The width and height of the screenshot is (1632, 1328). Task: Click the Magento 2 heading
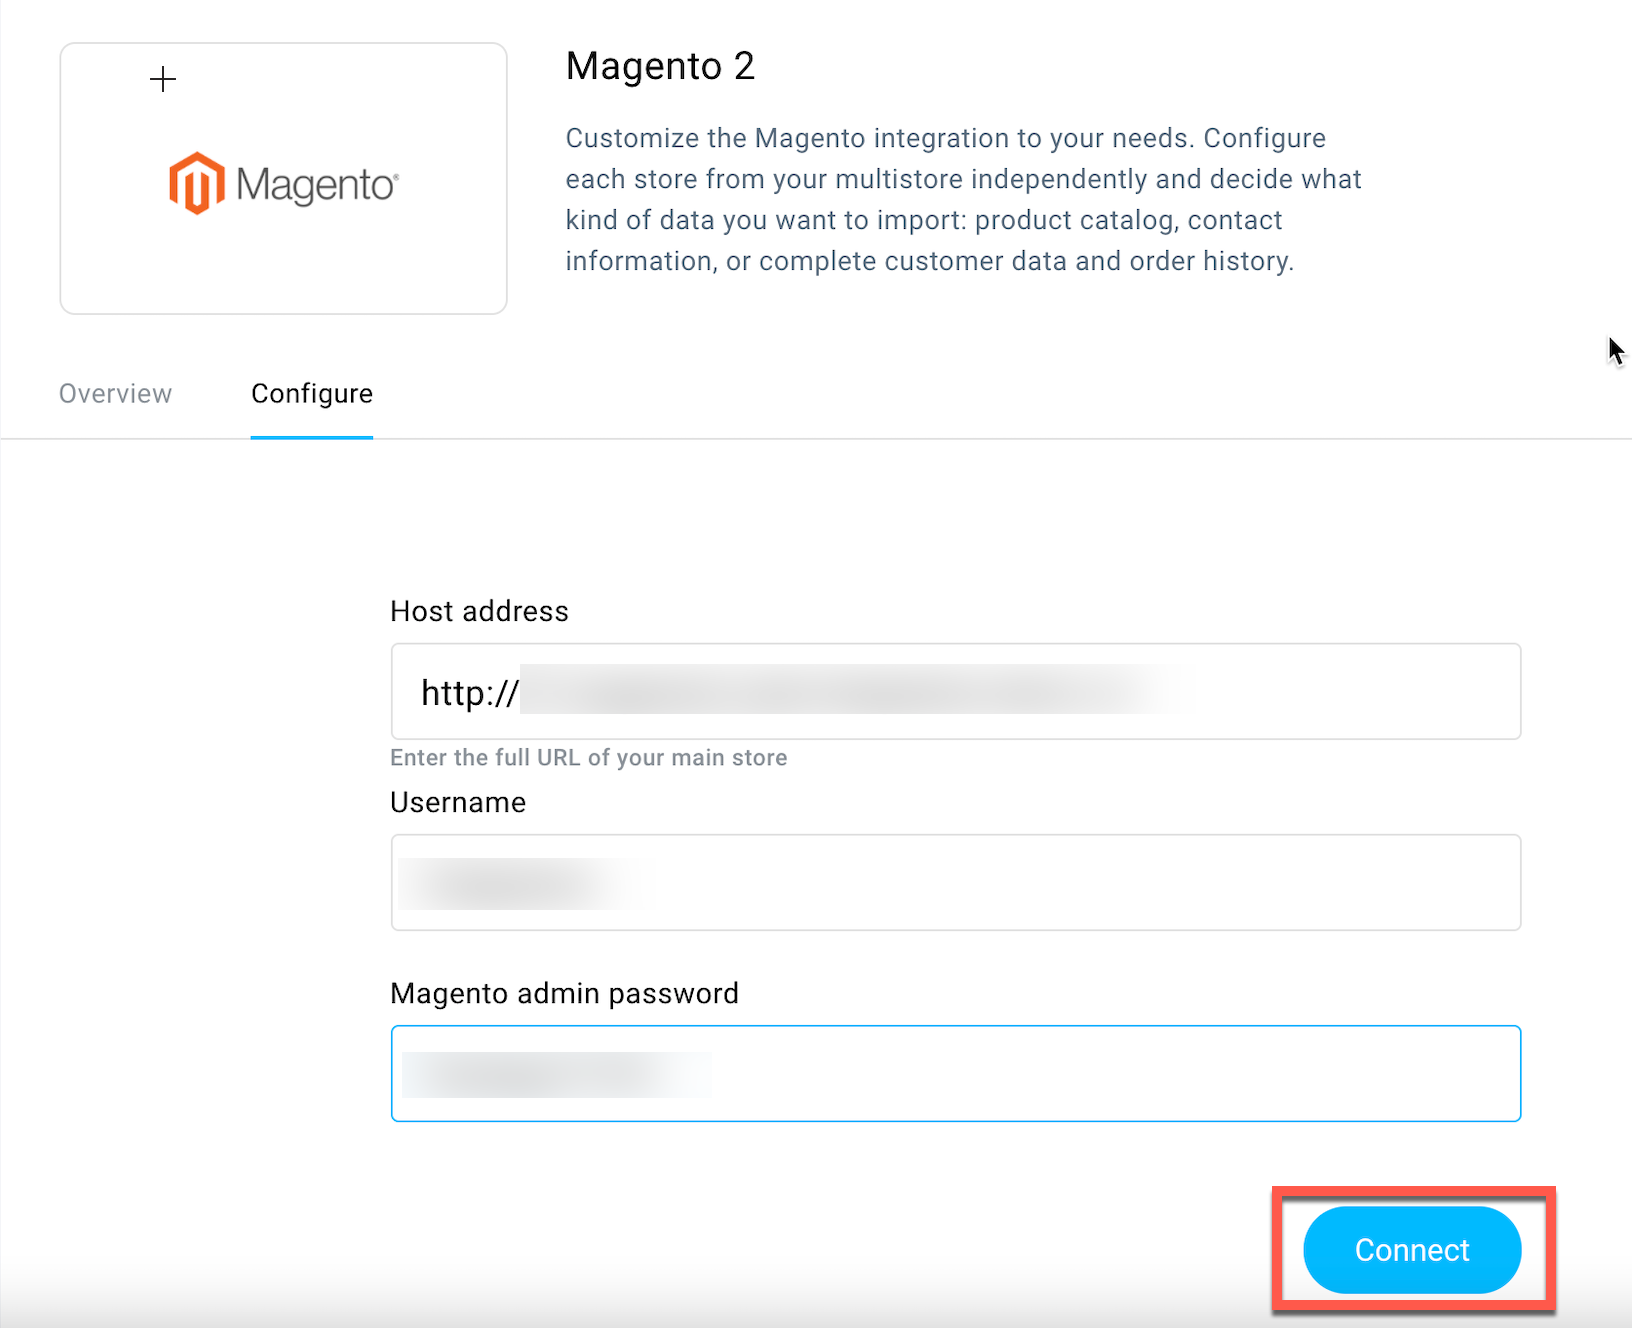coord(660,66)
